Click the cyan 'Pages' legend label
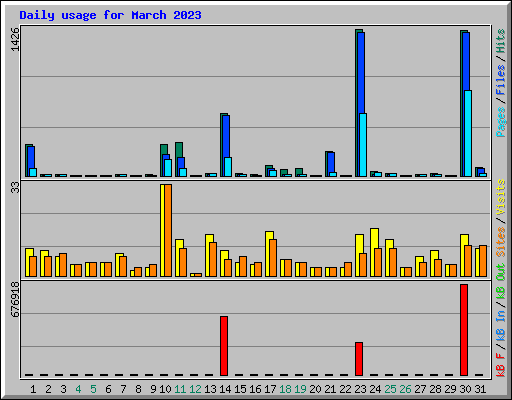 click(501, 122)
